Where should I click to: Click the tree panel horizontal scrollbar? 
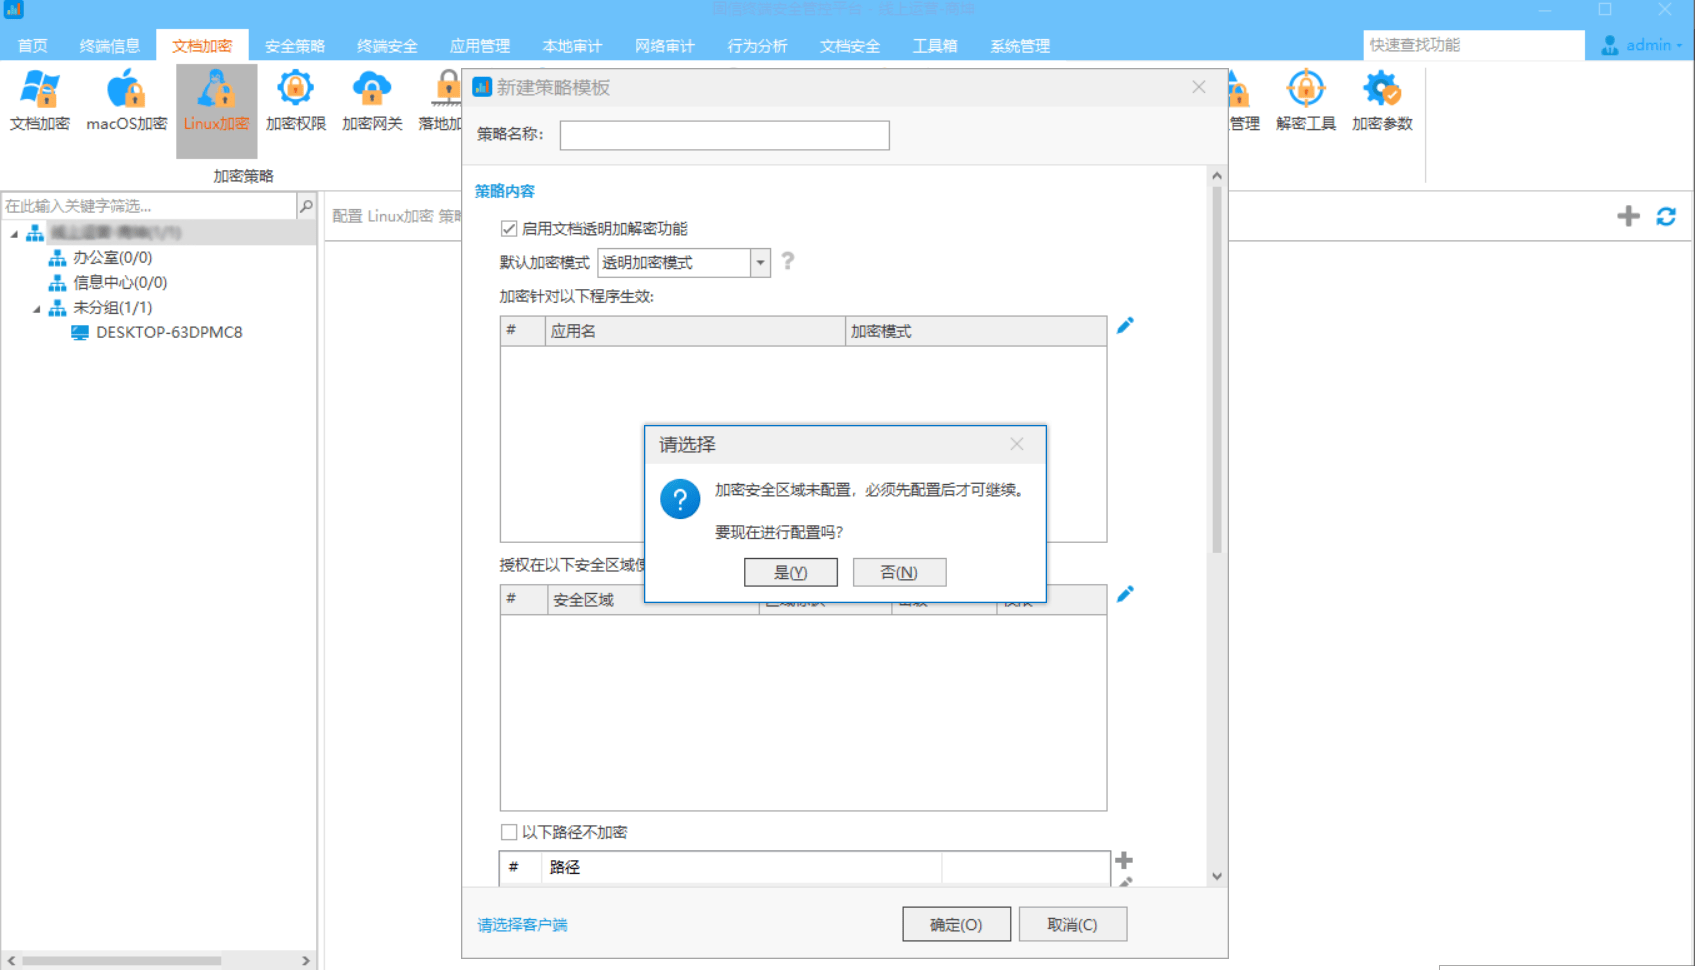pos(122,960)
